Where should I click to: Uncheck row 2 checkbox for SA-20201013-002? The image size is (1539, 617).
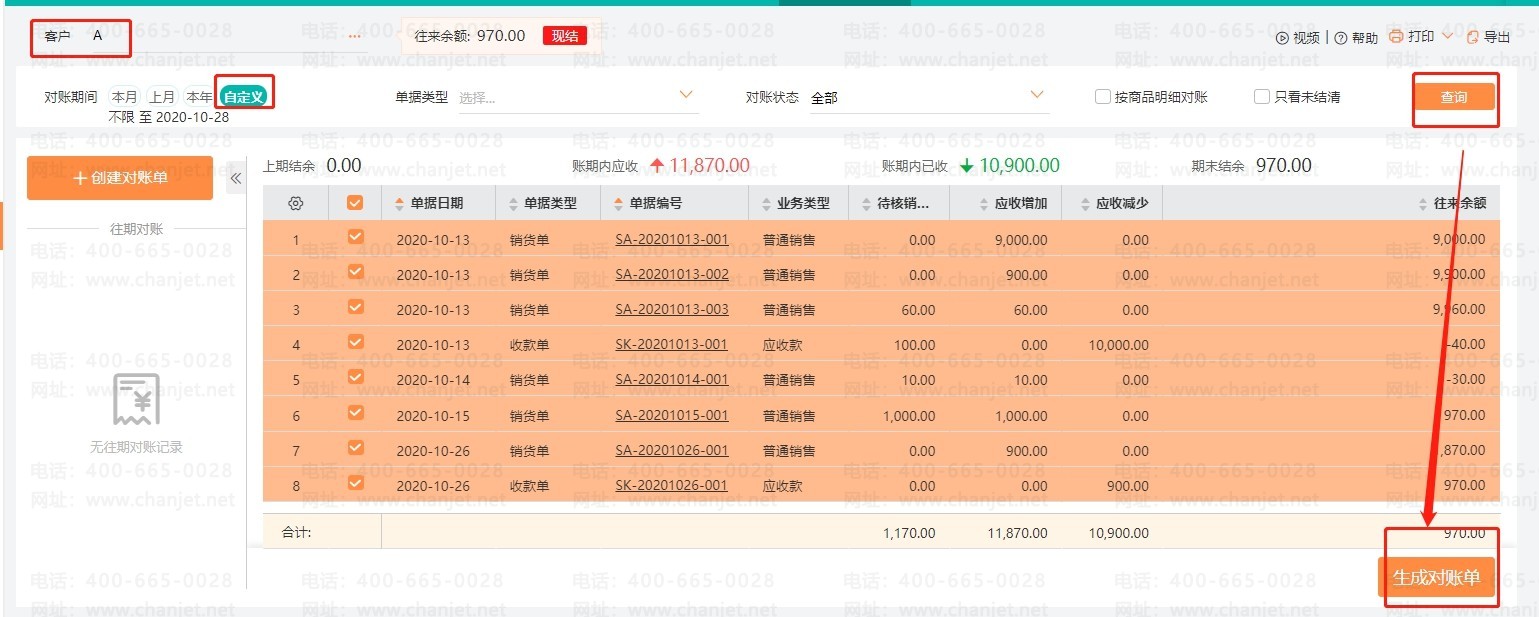click(x=355, y=272)
